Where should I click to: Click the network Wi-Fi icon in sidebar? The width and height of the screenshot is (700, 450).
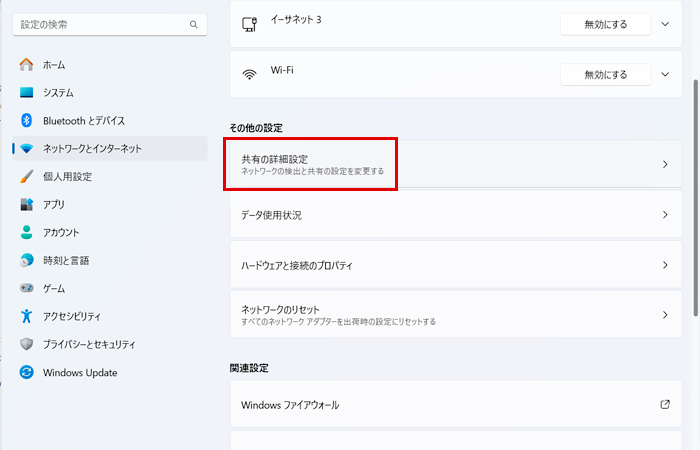pyautogui.click(x=26, y=149)
